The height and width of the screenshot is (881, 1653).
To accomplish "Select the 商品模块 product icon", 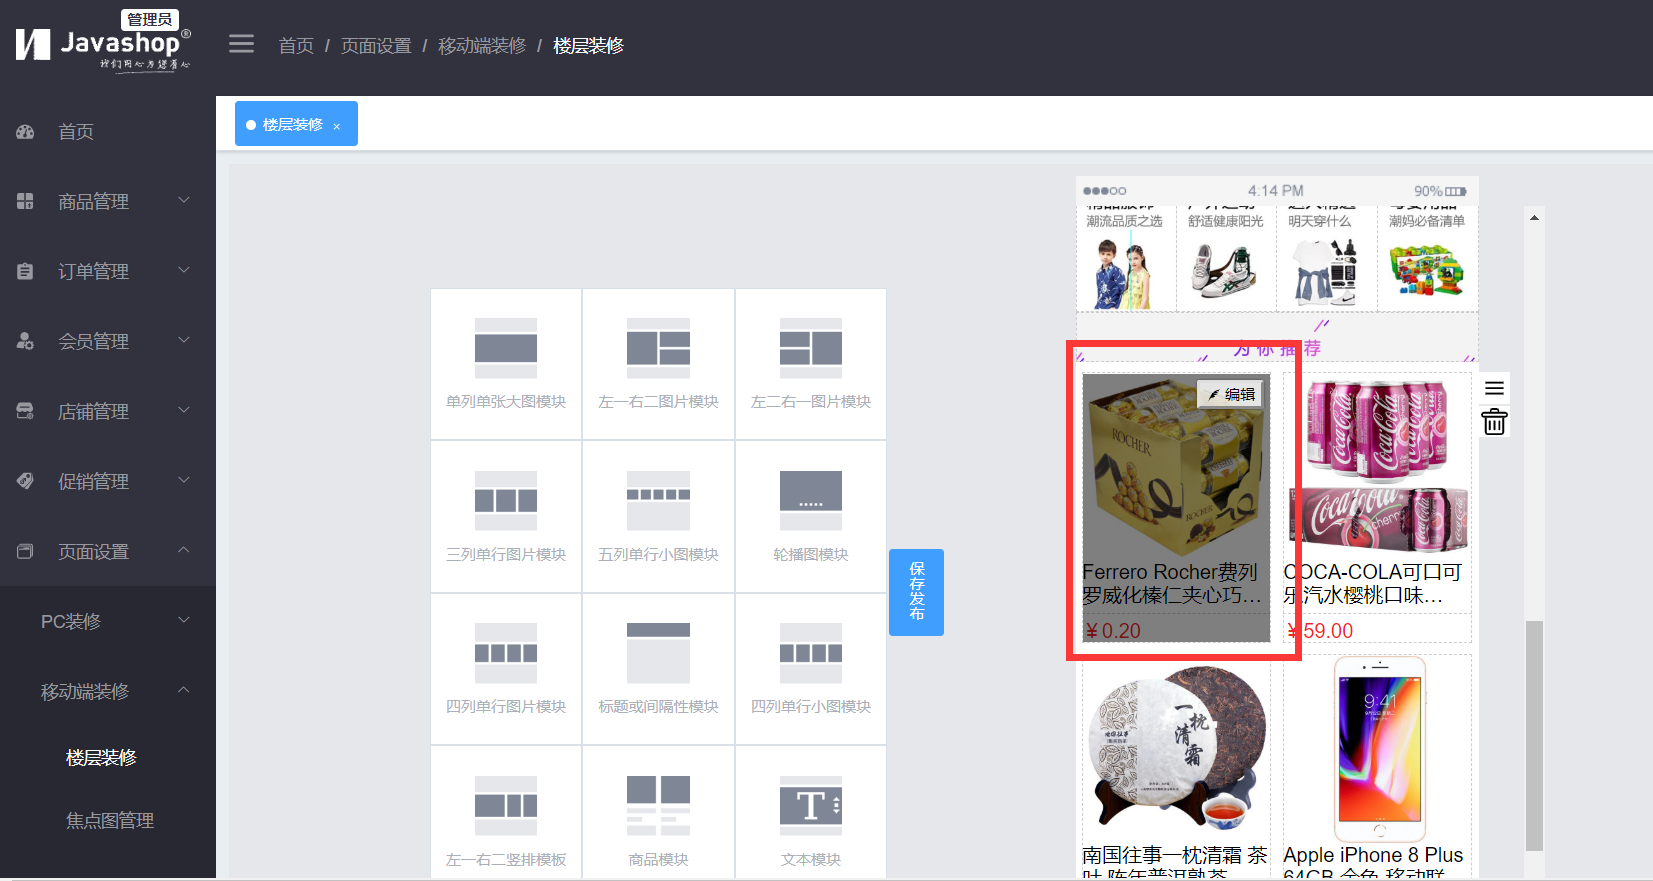I will (x=658, y=805).
